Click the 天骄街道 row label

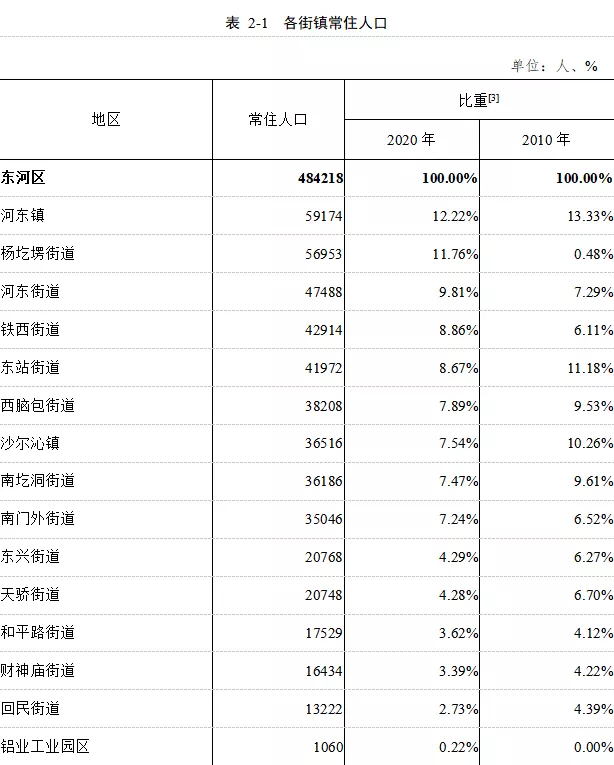[x=30, y=595]
